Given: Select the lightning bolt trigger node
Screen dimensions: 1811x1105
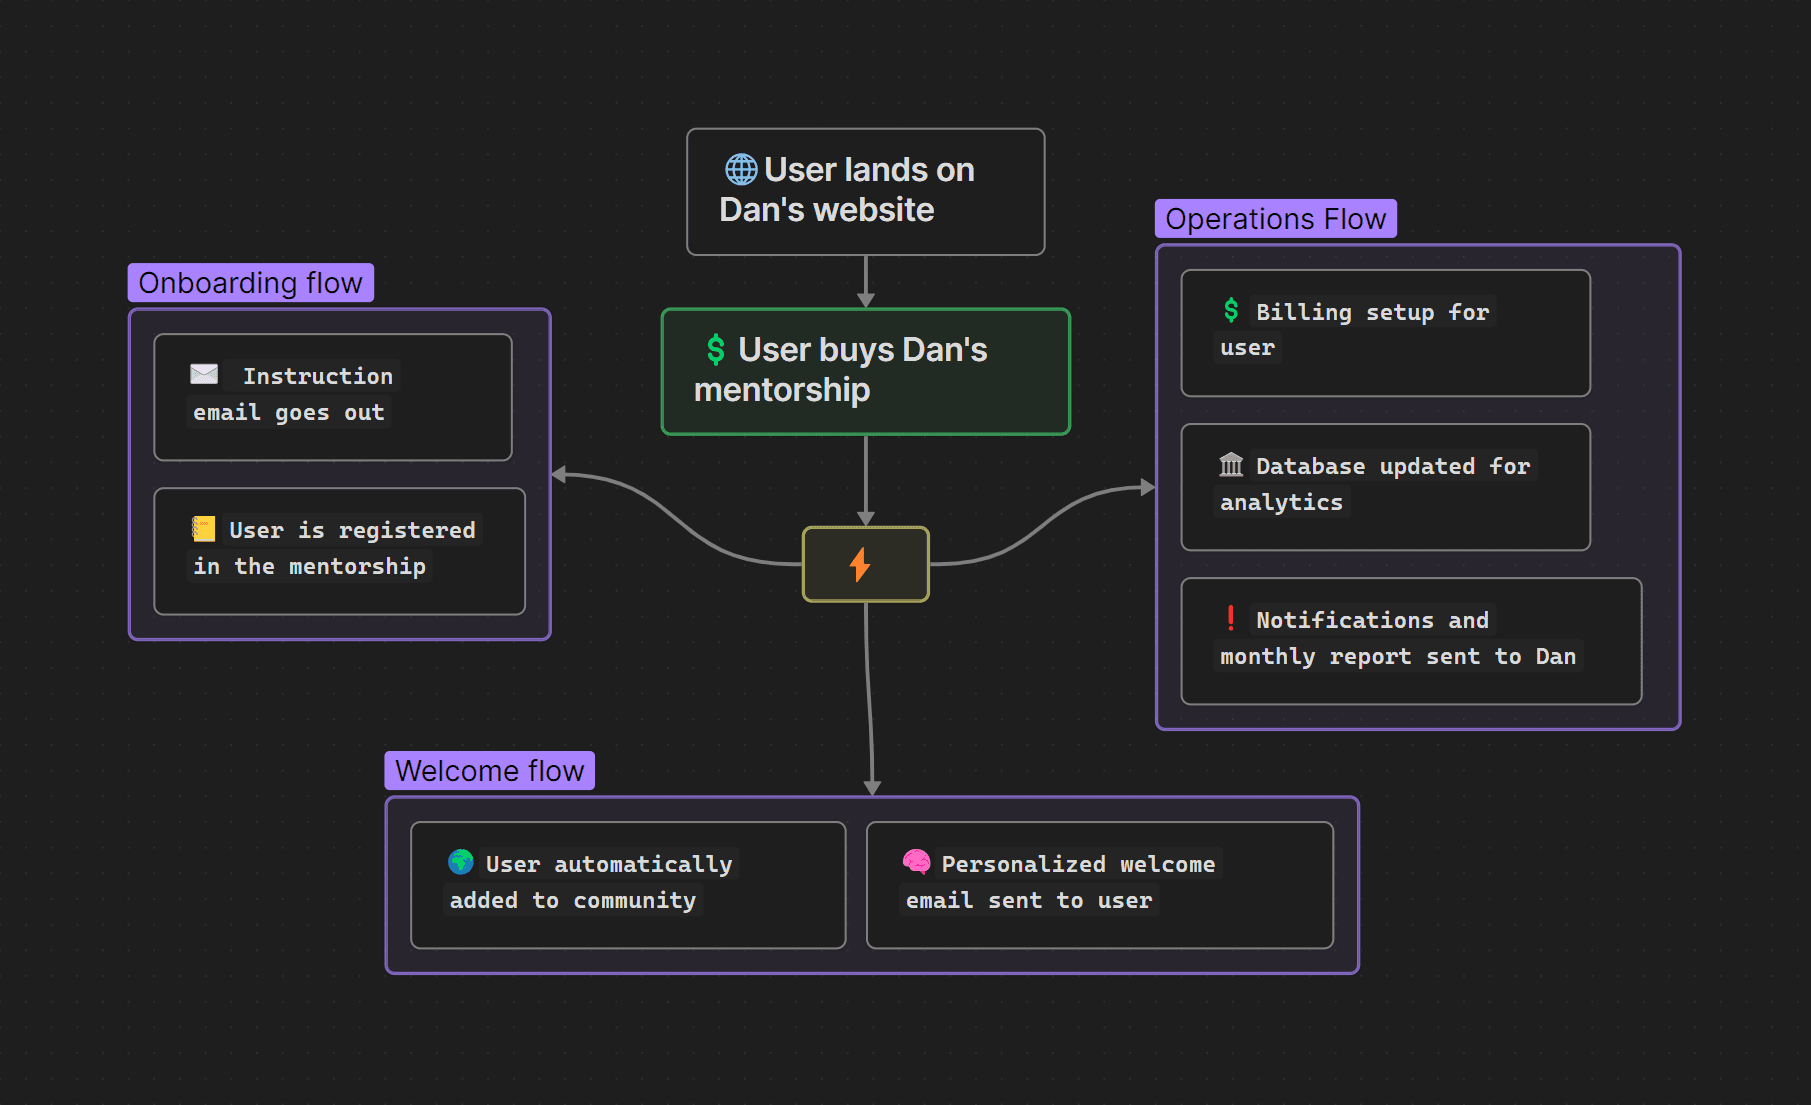Looking at the screenshot, I should pyautogui.click(x=866, y=564).
